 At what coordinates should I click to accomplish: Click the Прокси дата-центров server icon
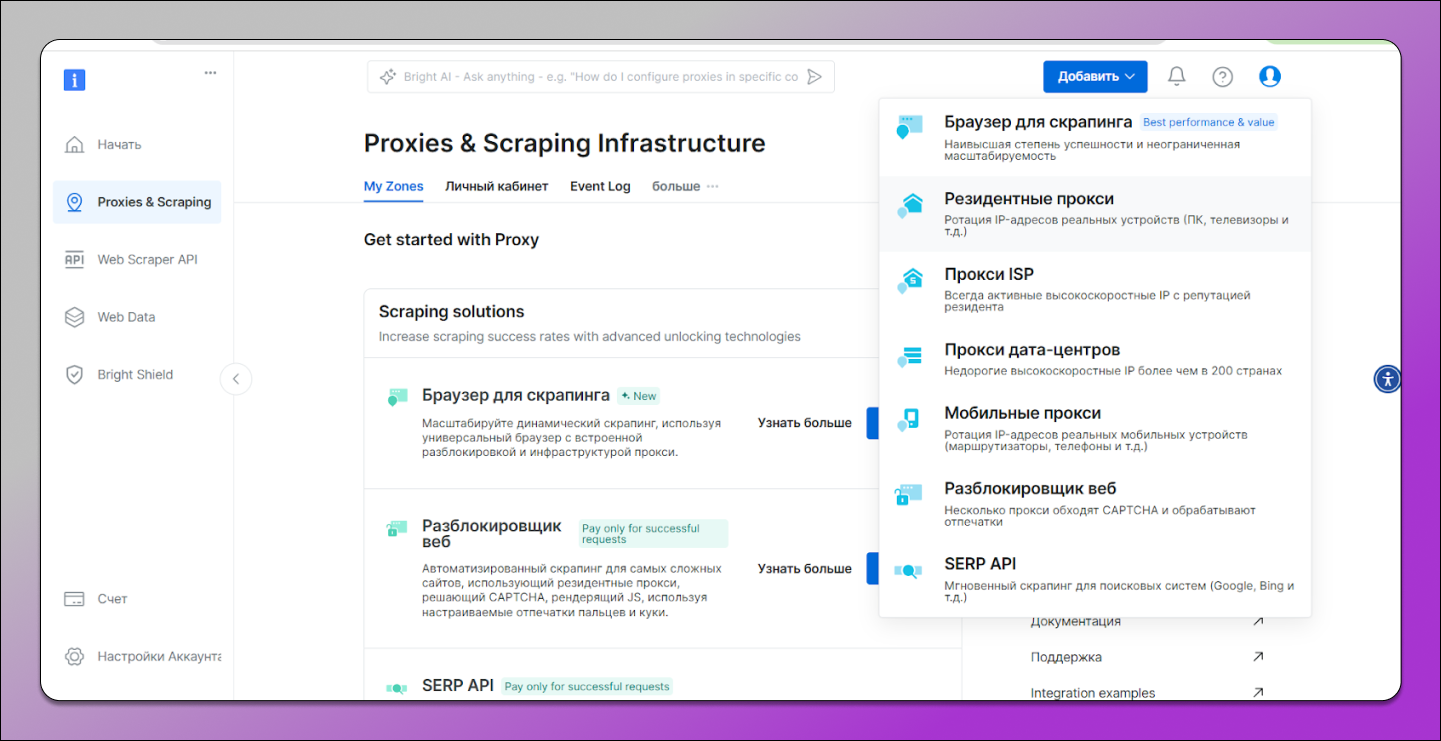pos(909,357)
